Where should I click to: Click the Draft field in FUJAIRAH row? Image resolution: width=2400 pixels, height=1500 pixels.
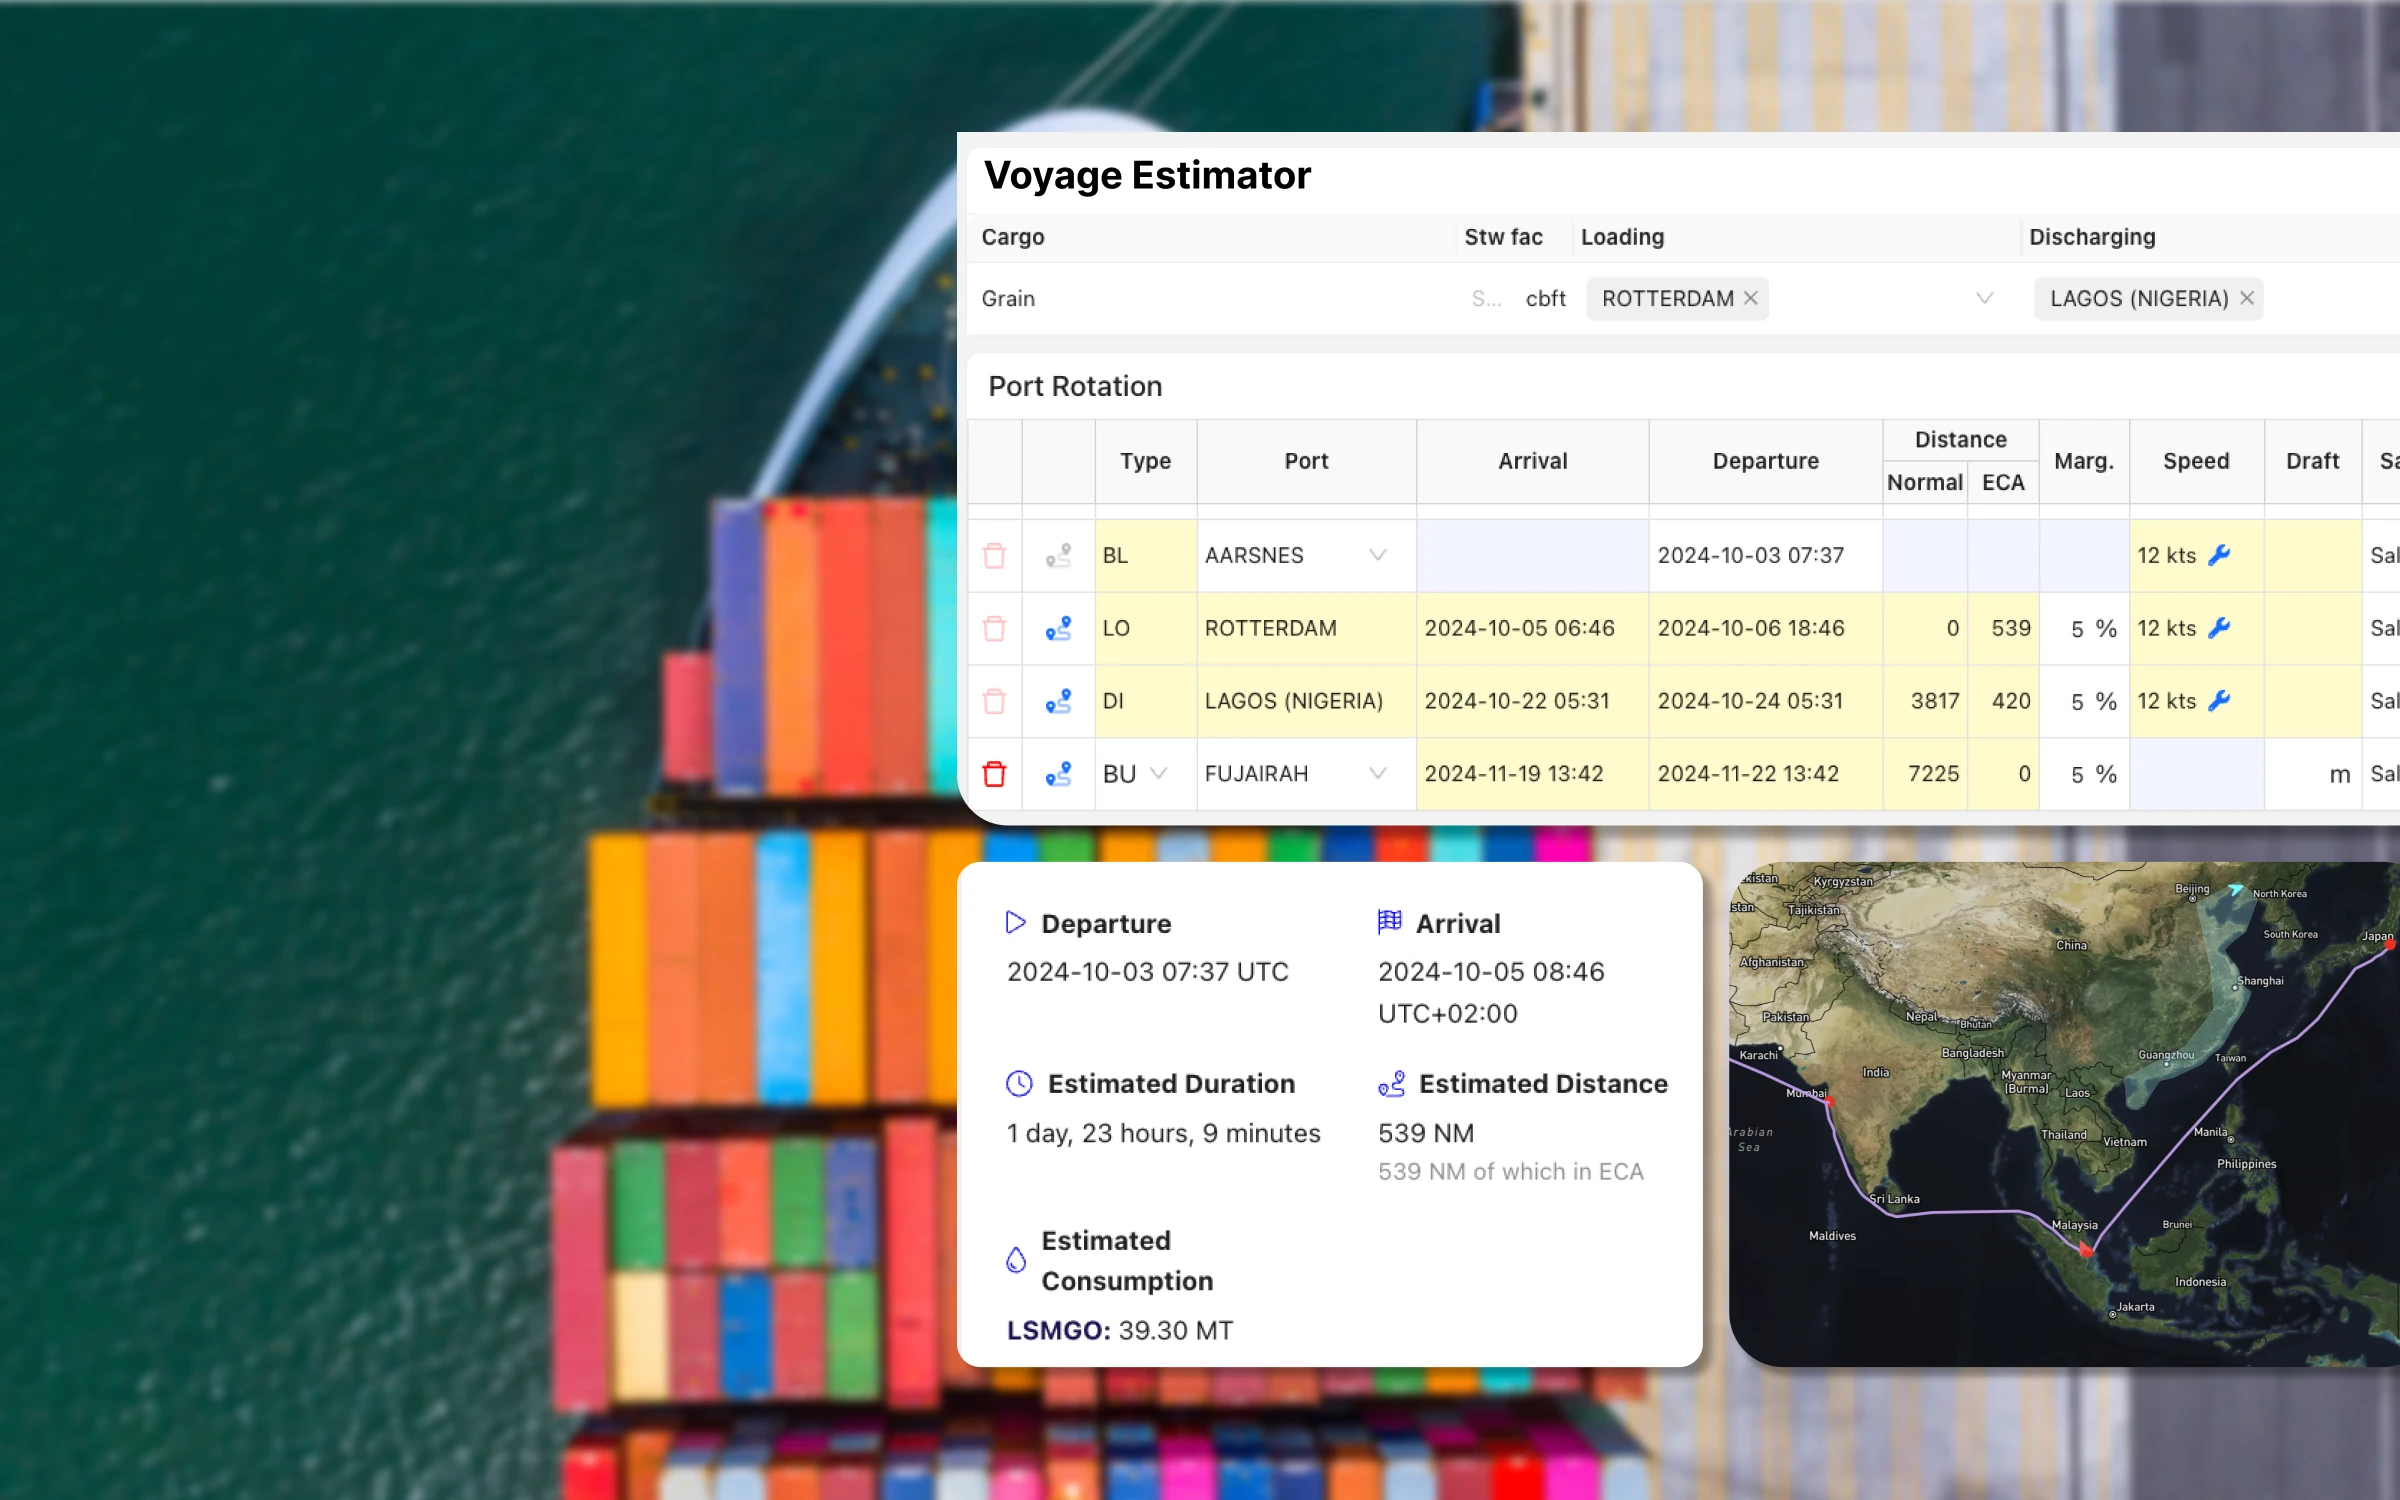(2312, 774)
